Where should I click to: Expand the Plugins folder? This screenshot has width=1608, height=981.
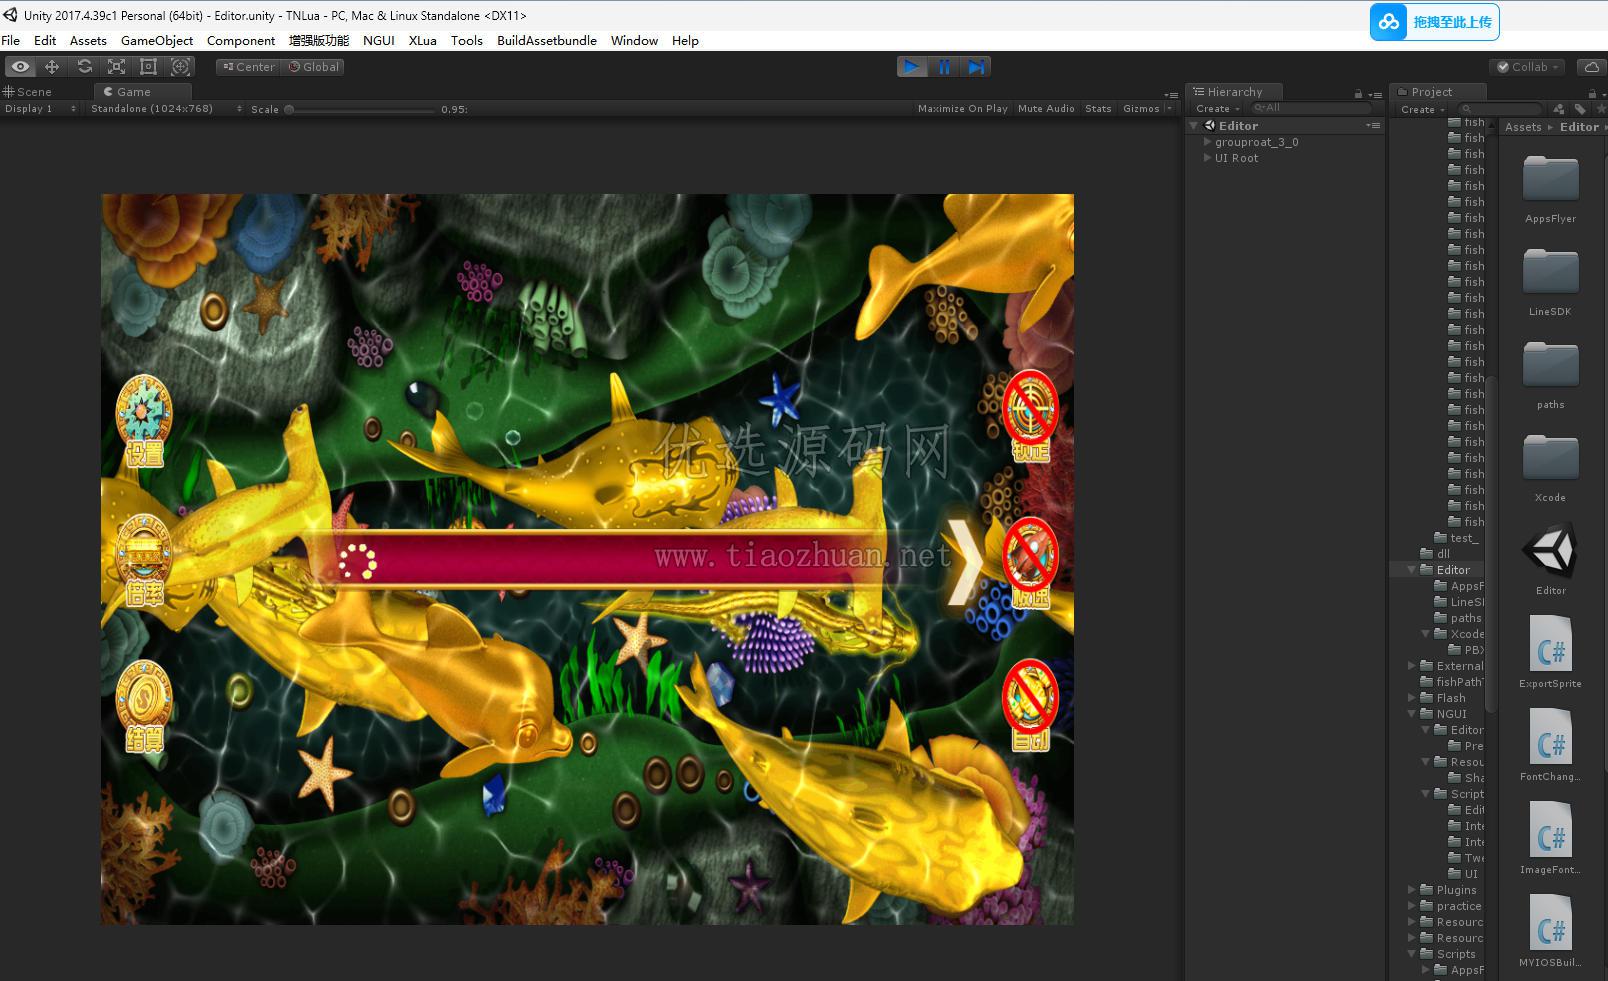[1412, 890]
